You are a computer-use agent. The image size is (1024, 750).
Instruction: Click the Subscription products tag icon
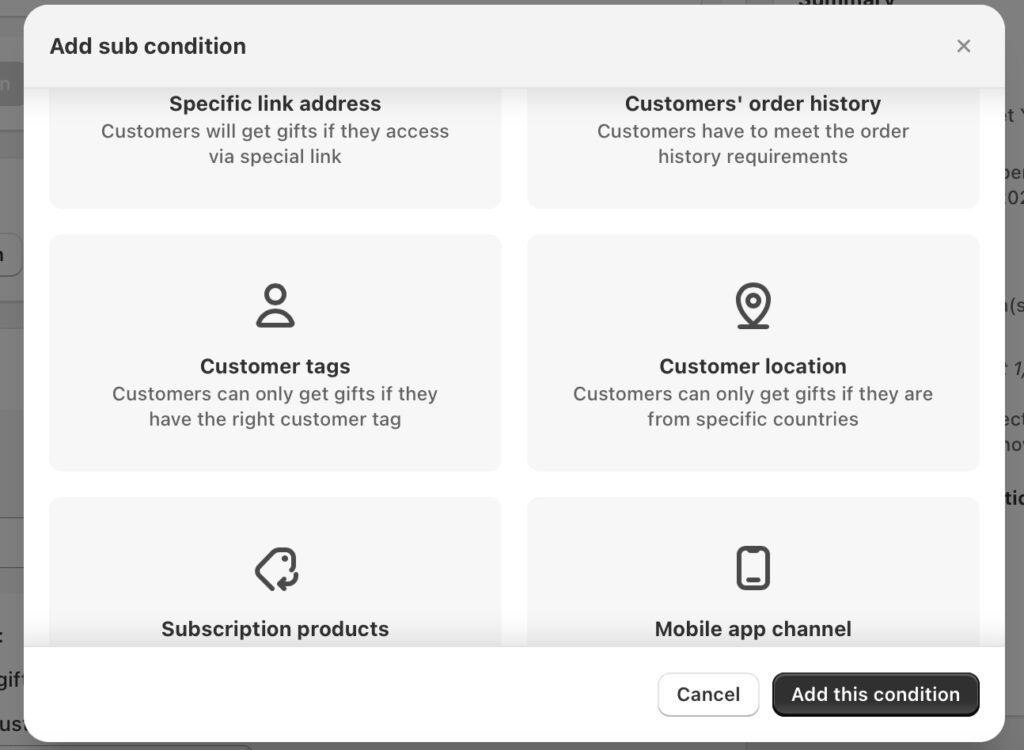pyautogui.click(x=275, y=569)
